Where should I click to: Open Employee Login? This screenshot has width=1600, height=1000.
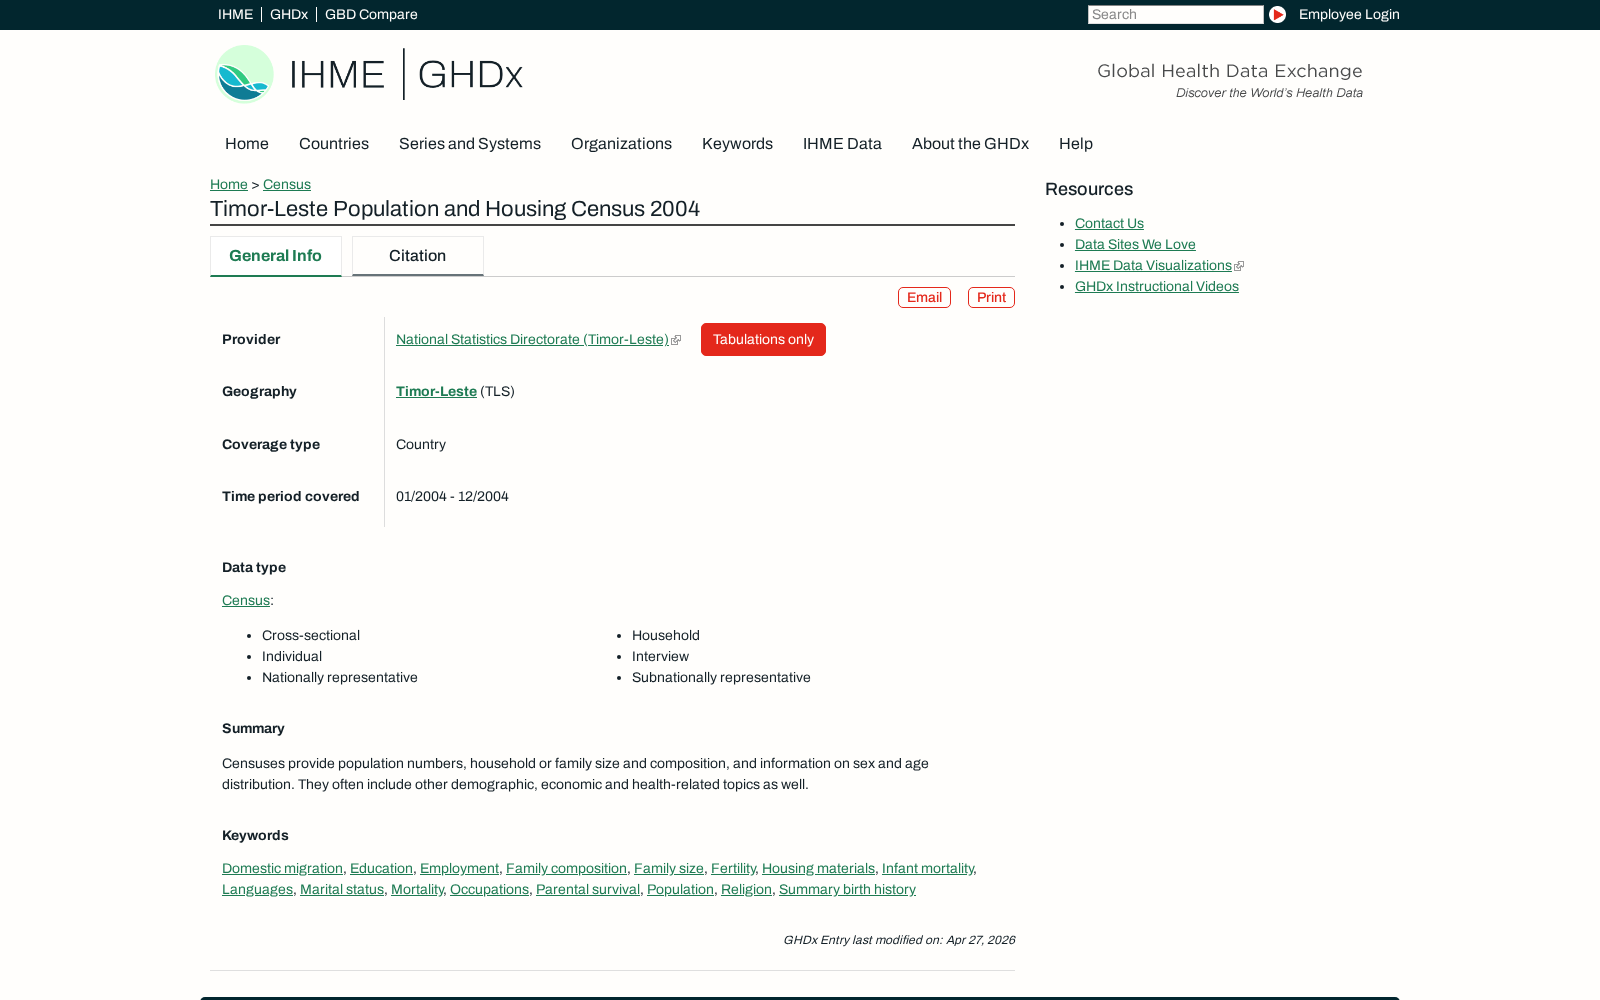click(x=1349, y=14)
